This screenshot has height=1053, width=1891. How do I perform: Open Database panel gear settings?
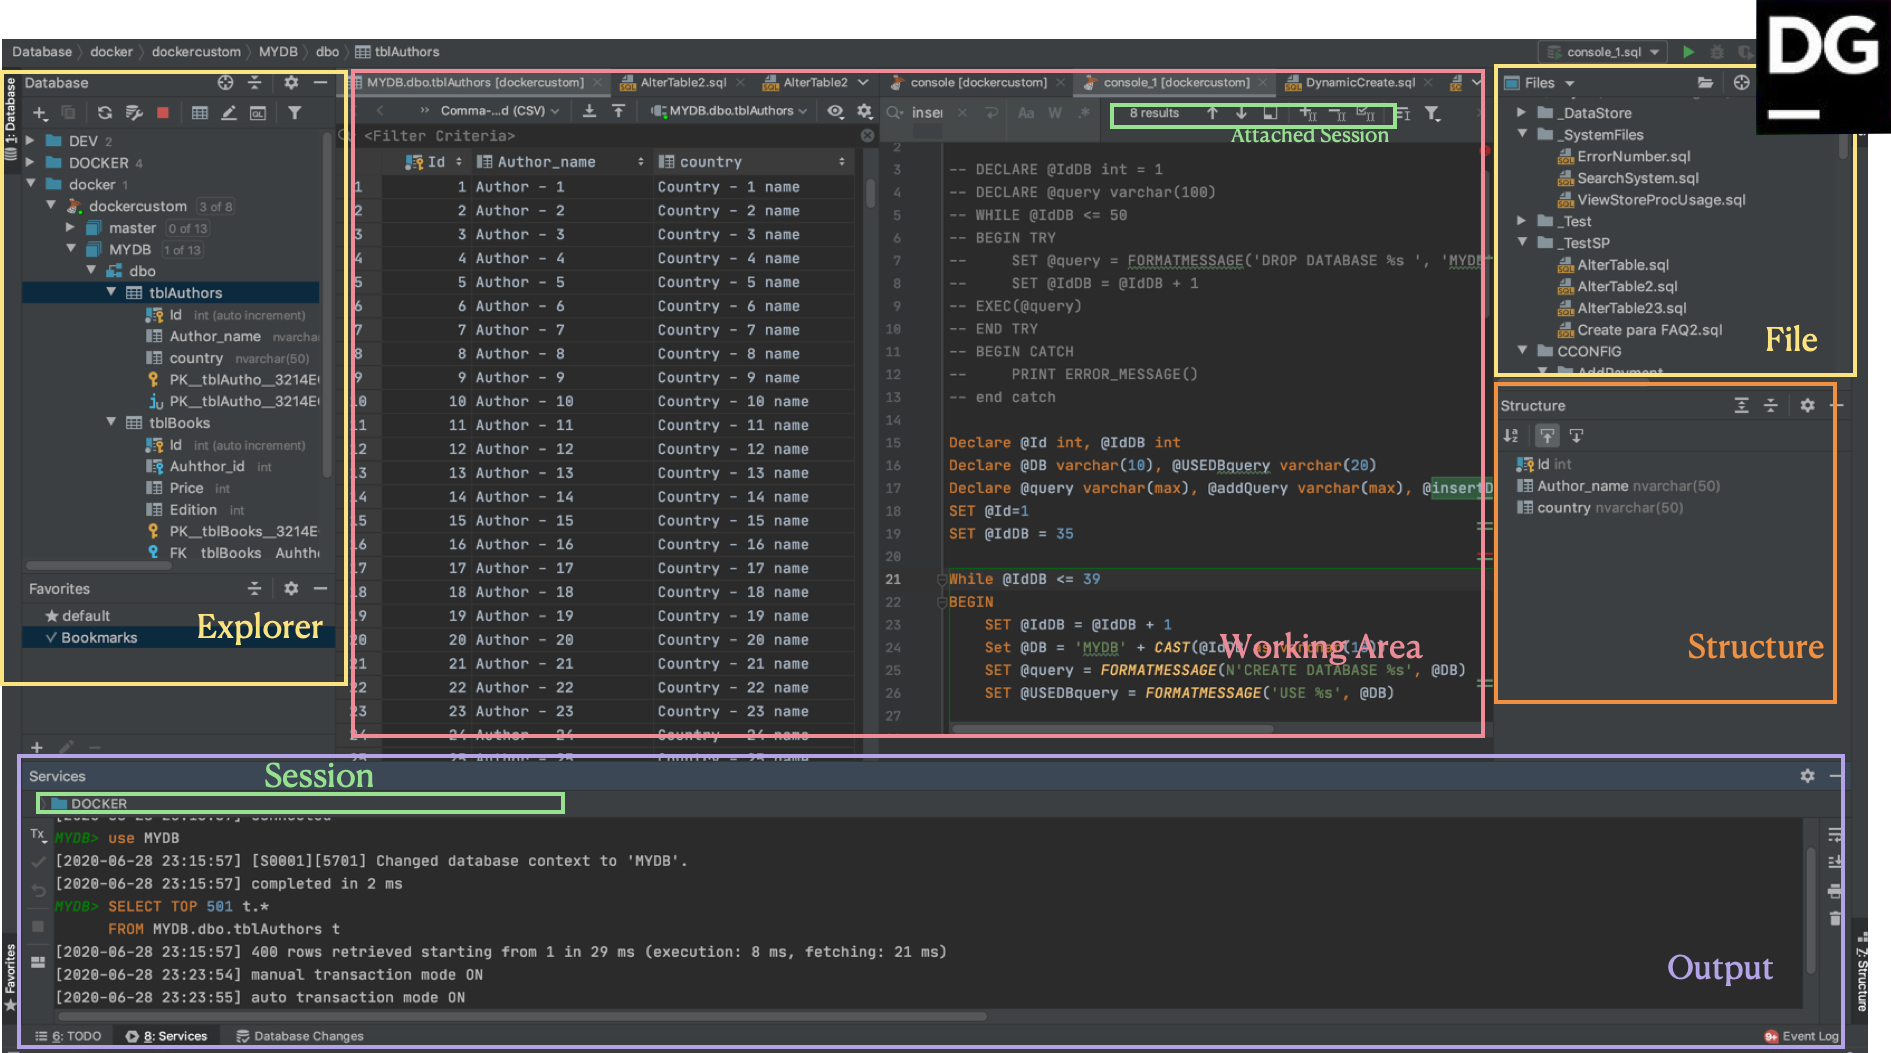(291, 83)
